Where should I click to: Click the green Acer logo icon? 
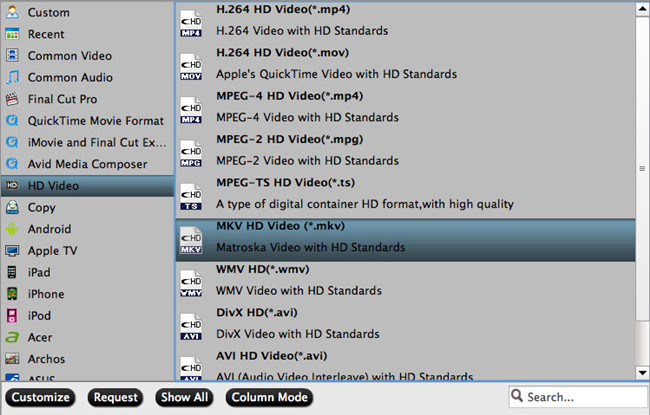coord(12,337)
